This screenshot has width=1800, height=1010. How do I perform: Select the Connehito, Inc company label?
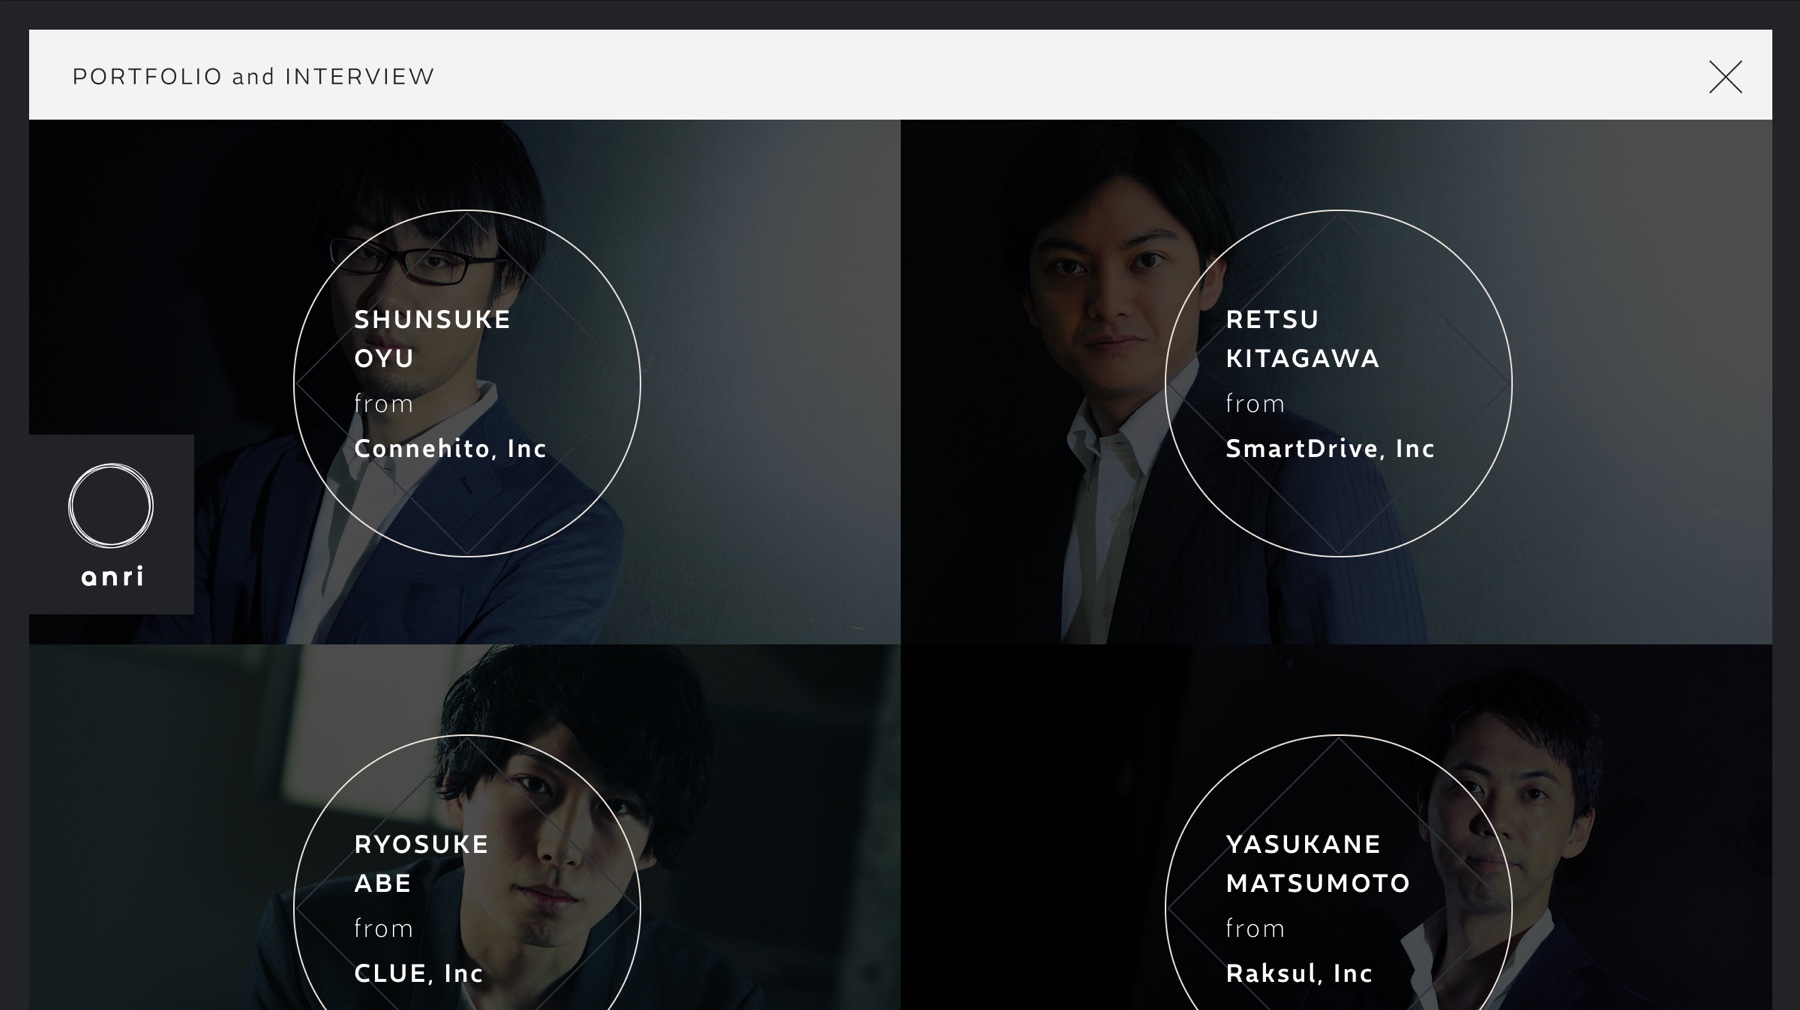point(450,449)
